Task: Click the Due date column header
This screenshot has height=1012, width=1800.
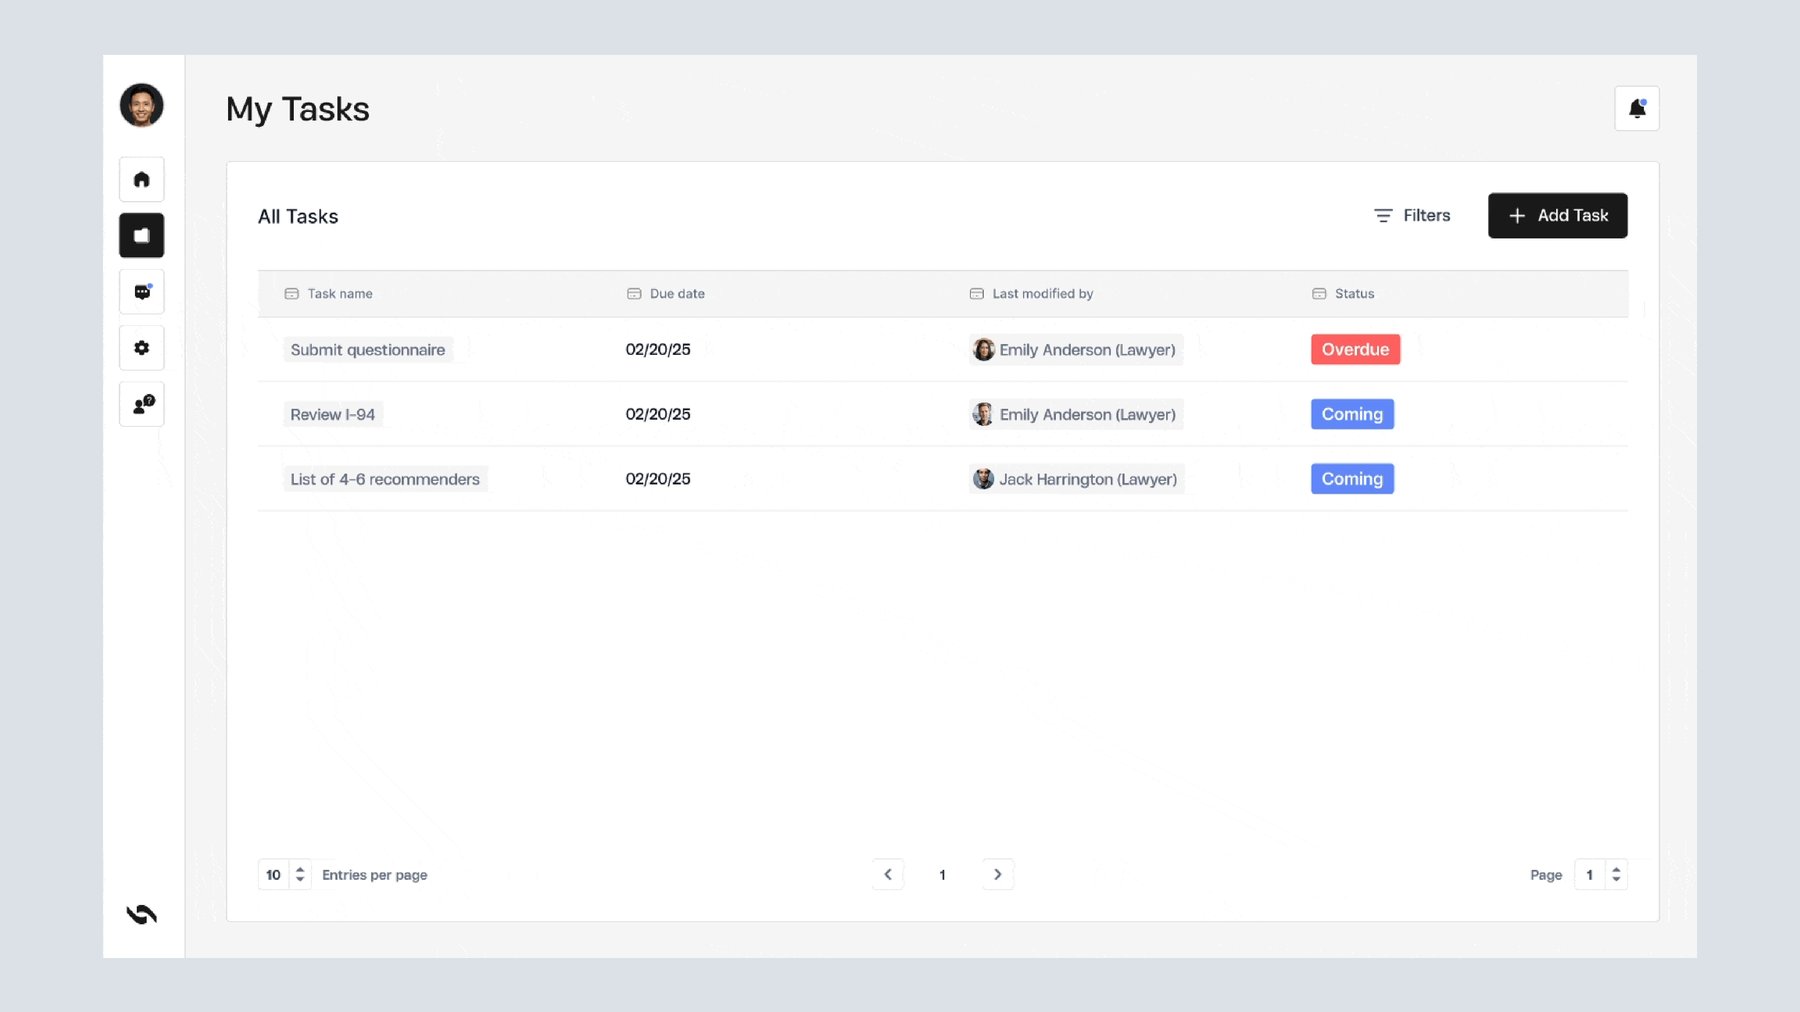Action: tap(677, 294)
